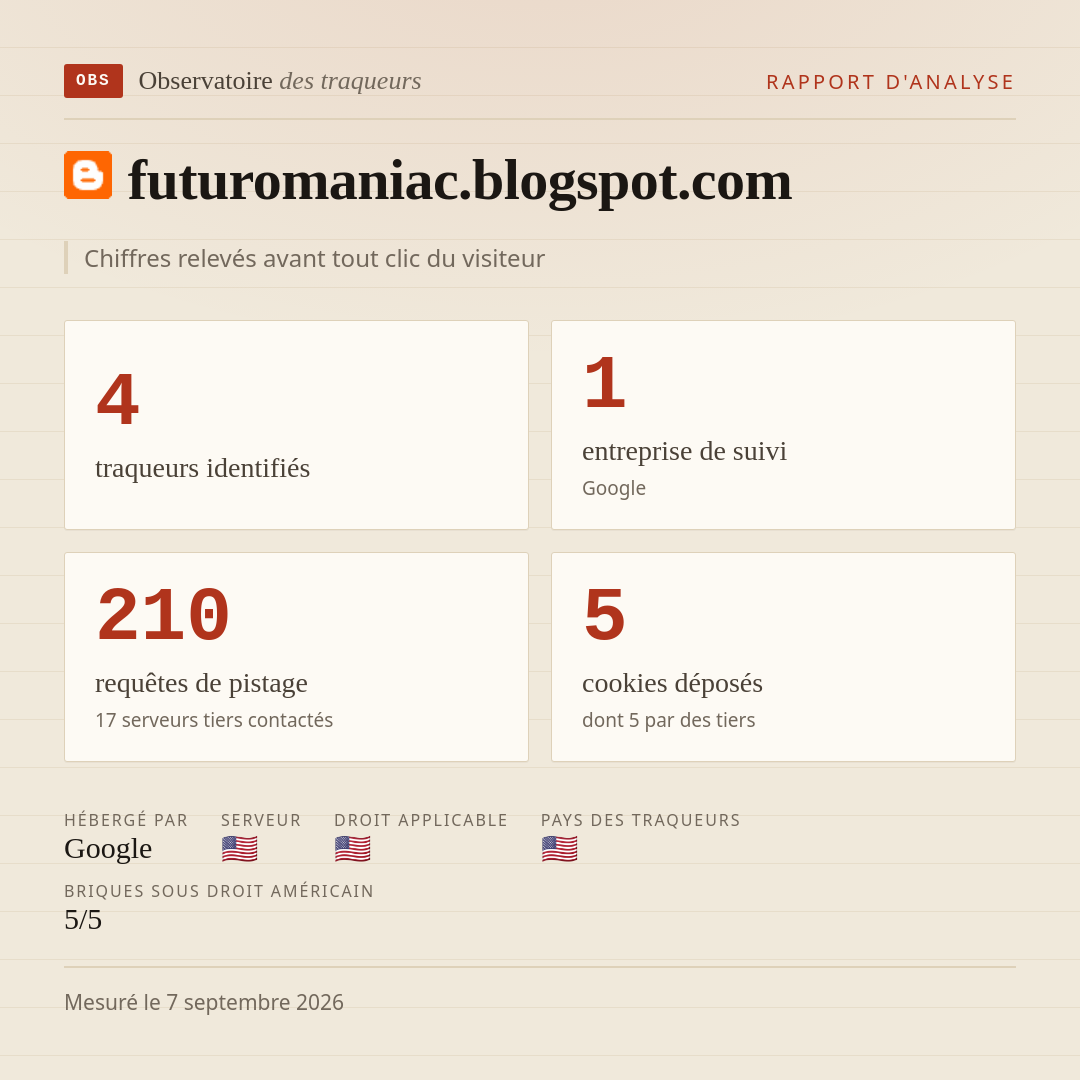
Task: Click the 210 requests figure
Action: pyautogui.click(x=163, y=614)
